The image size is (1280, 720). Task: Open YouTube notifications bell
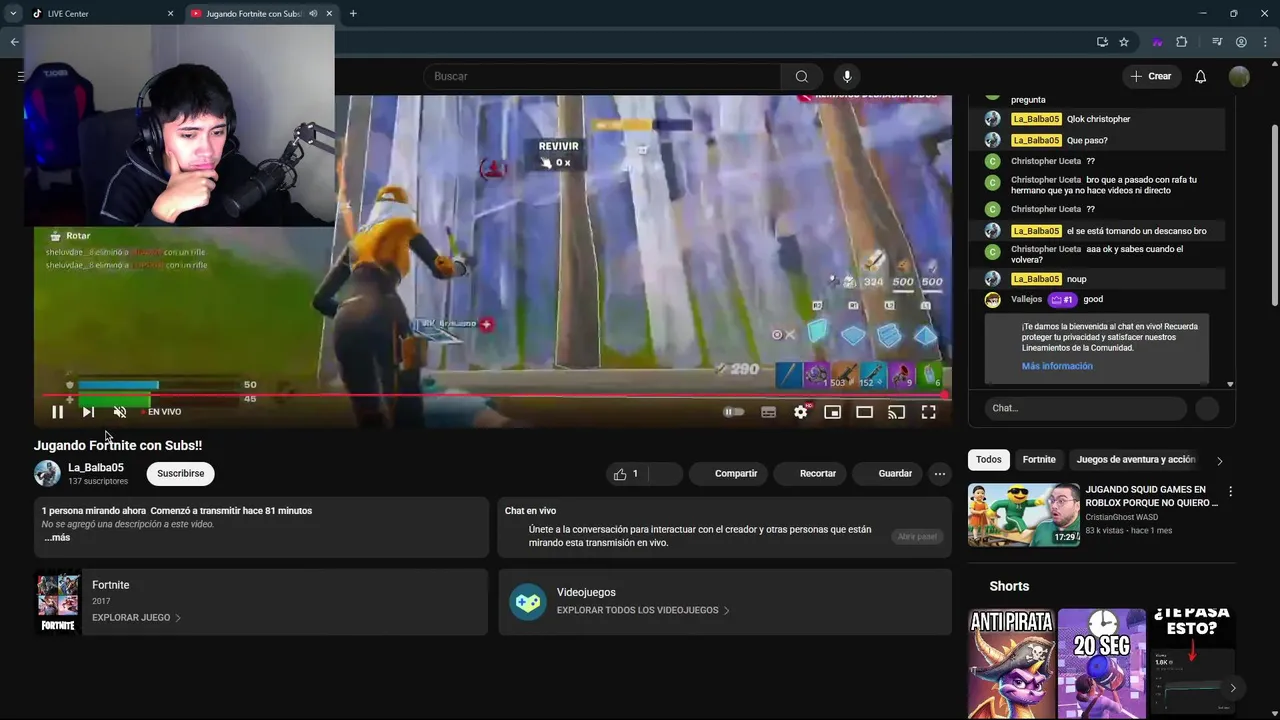[1201, 77]
